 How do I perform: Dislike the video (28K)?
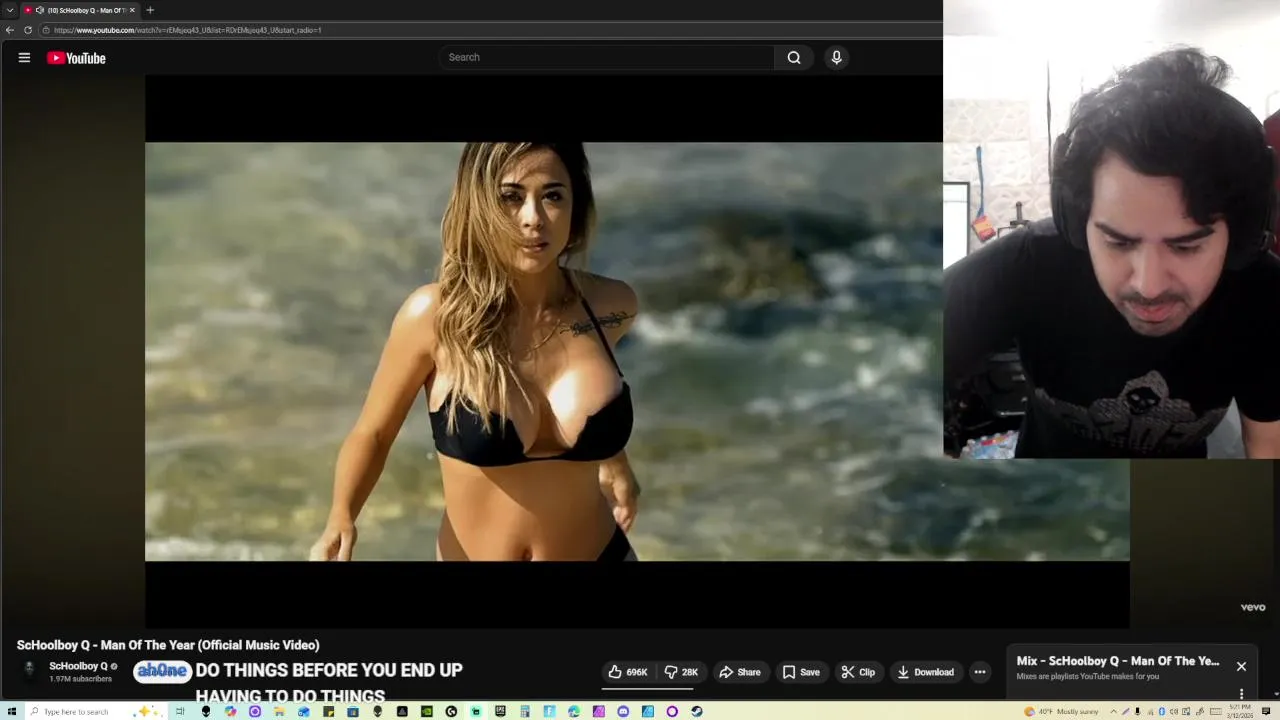[x=680, y=672]
